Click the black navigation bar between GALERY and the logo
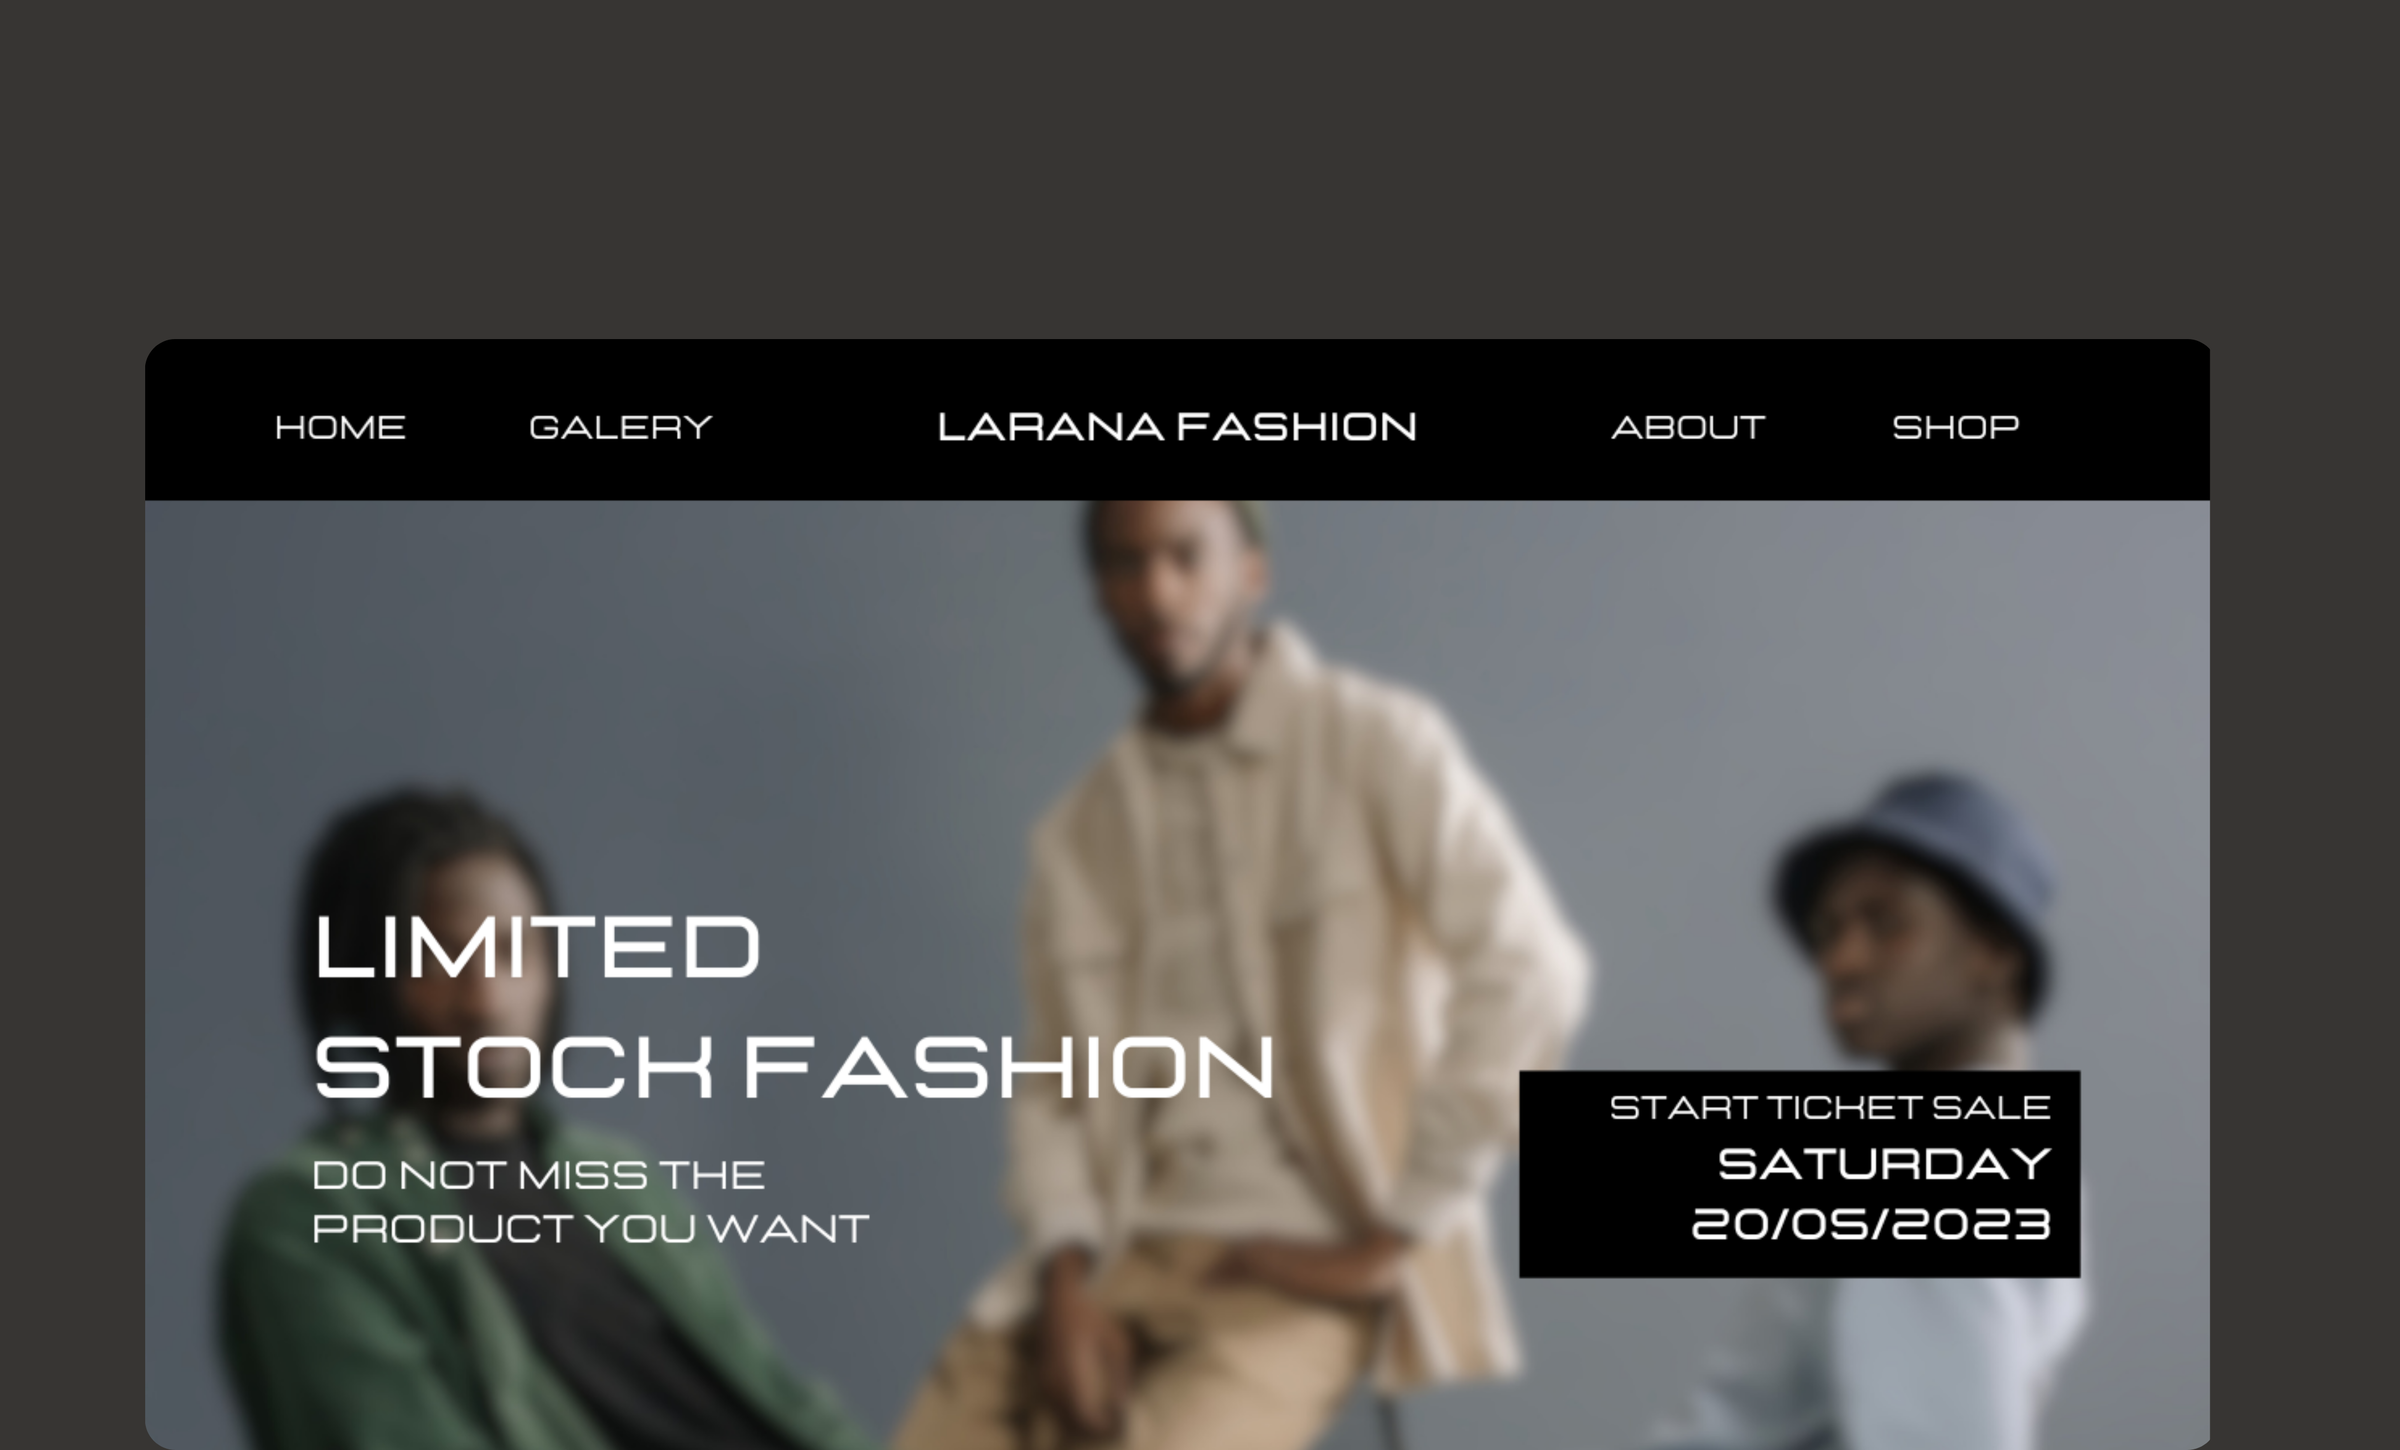This screenshot has height=1450, width=2400. 825,427
